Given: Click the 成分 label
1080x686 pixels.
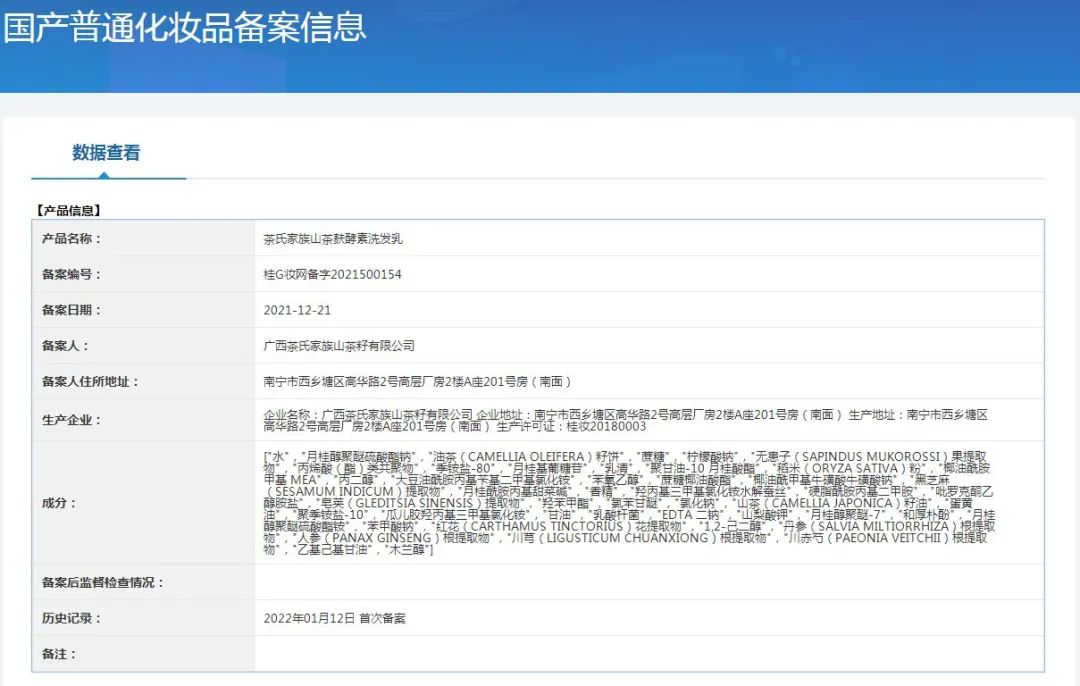Looking at the screenshot, I should [59, 503].
